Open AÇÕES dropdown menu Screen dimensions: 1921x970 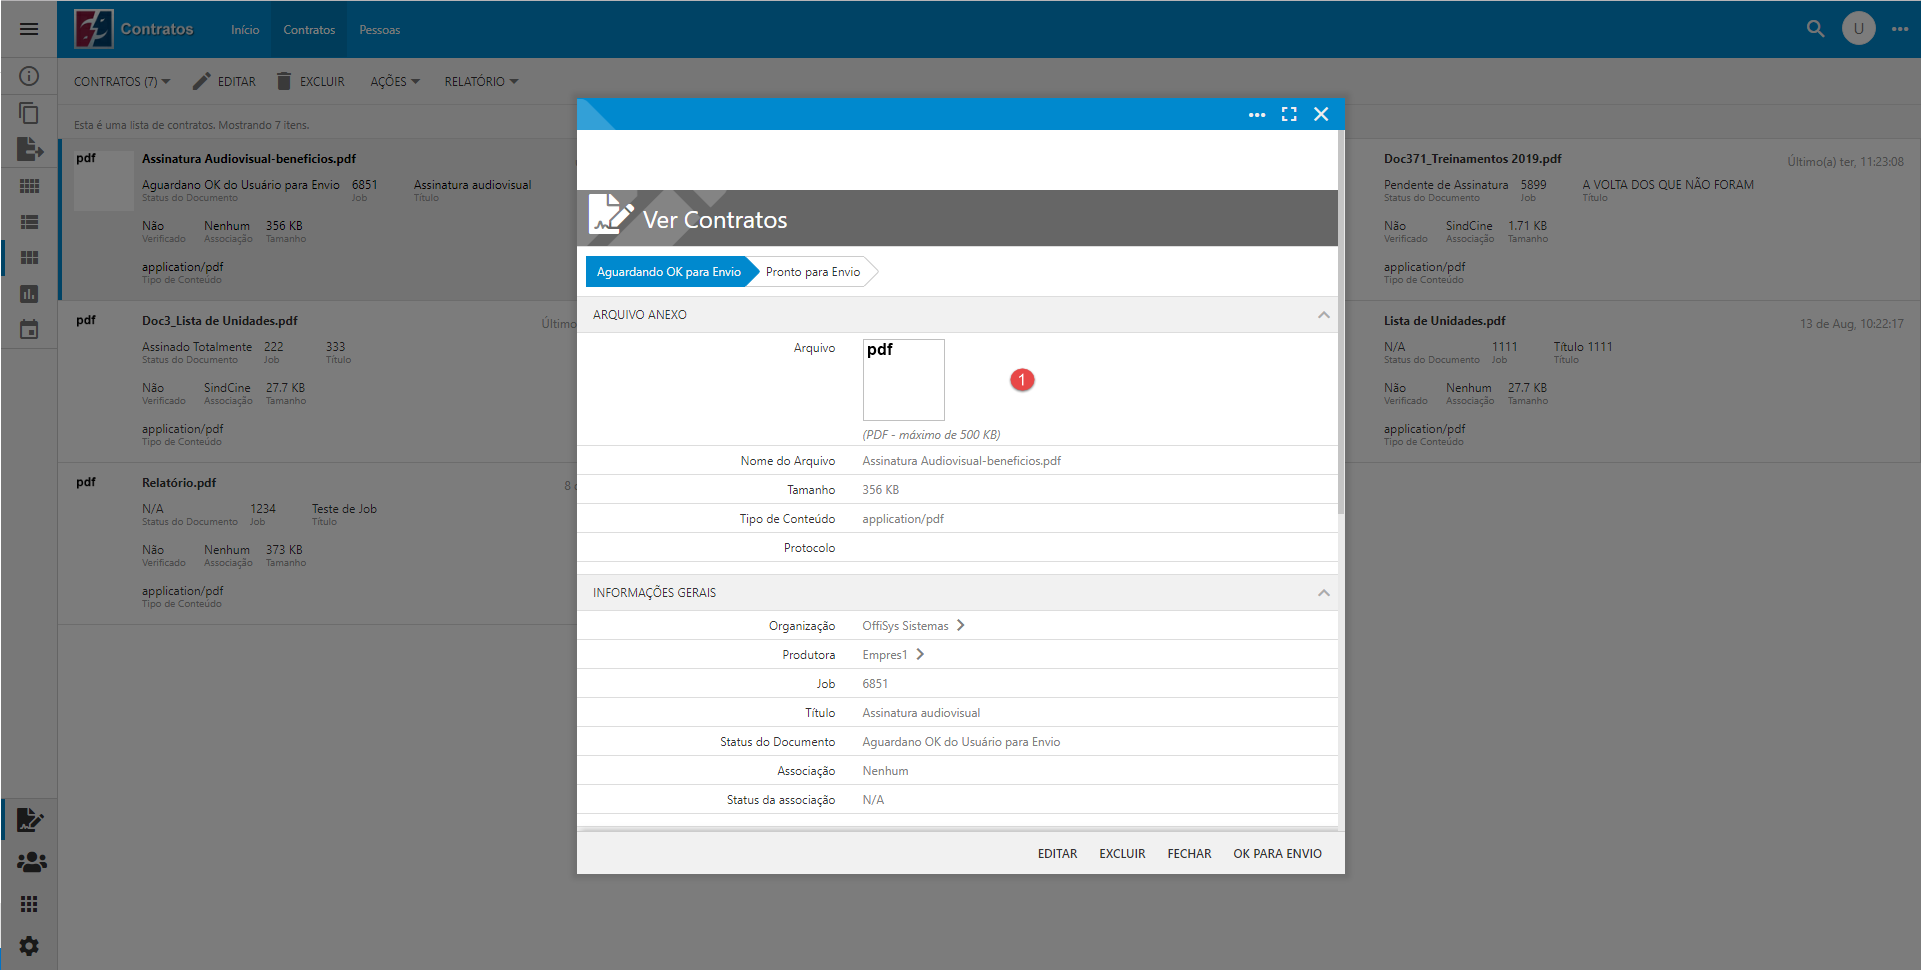pos(395,81)
